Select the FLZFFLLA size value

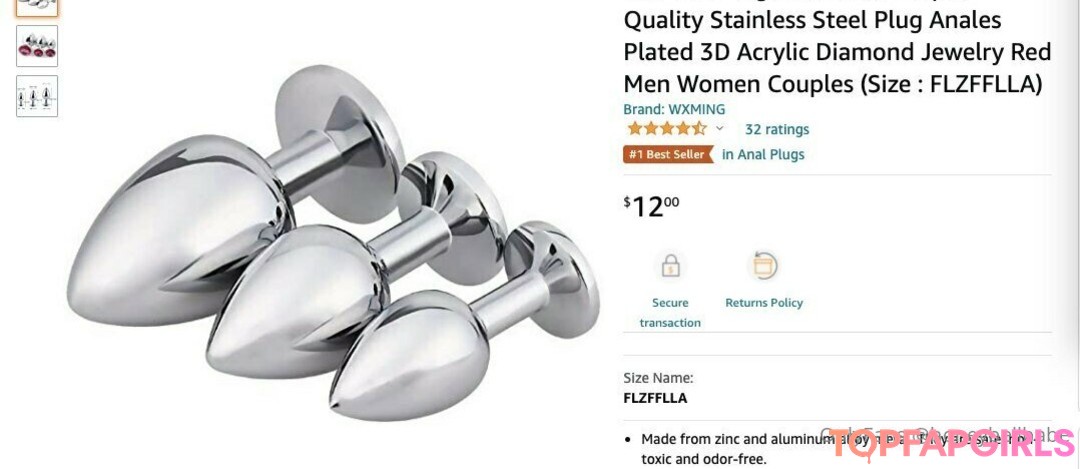coord(655,398)
